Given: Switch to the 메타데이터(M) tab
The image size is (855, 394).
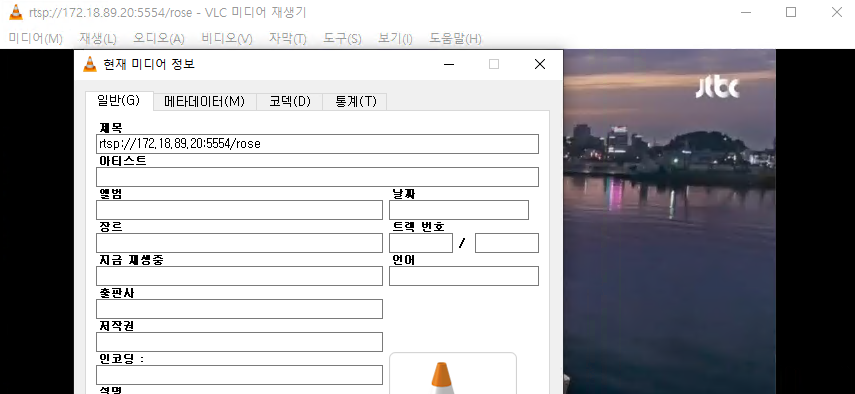Looking at the screenshot, I should point(204,102).
